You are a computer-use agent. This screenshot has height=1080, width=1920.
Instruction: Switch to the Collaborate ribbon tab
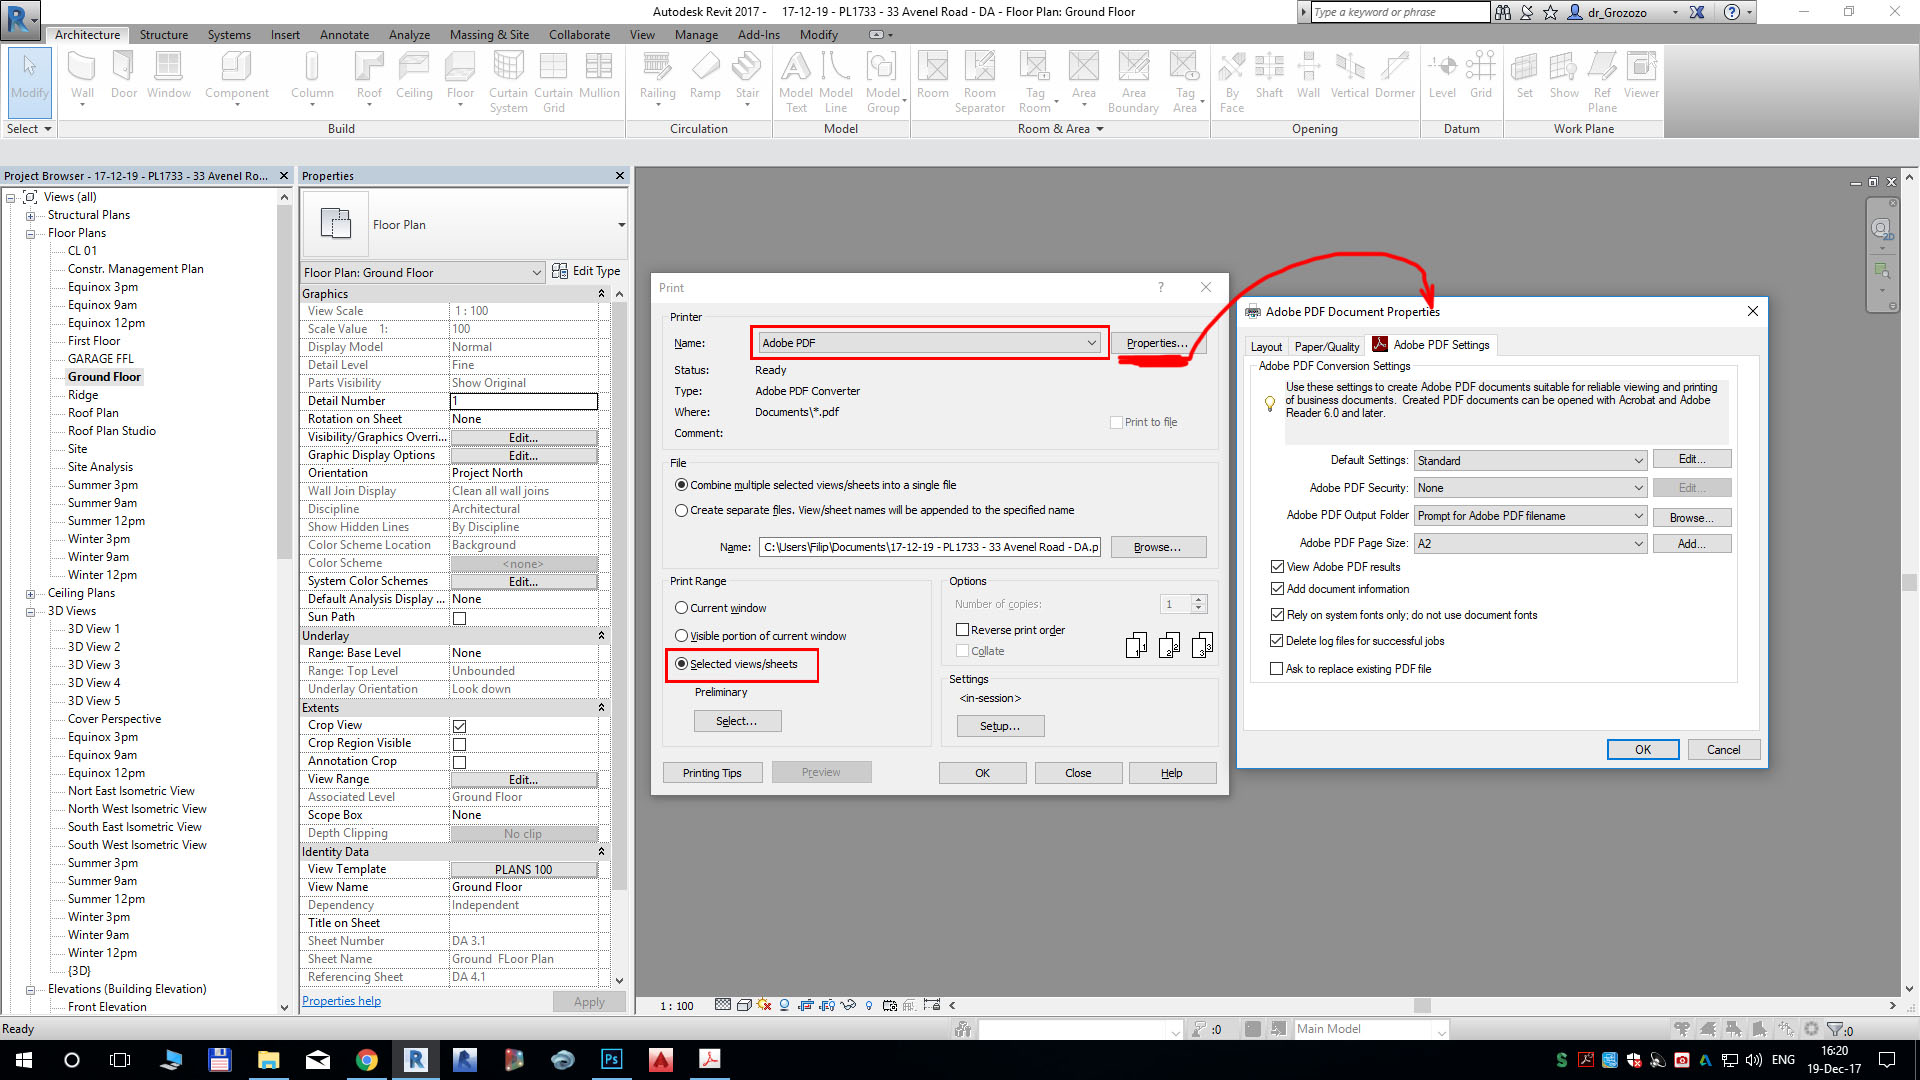pyautogui.click(x=579, y=35)
